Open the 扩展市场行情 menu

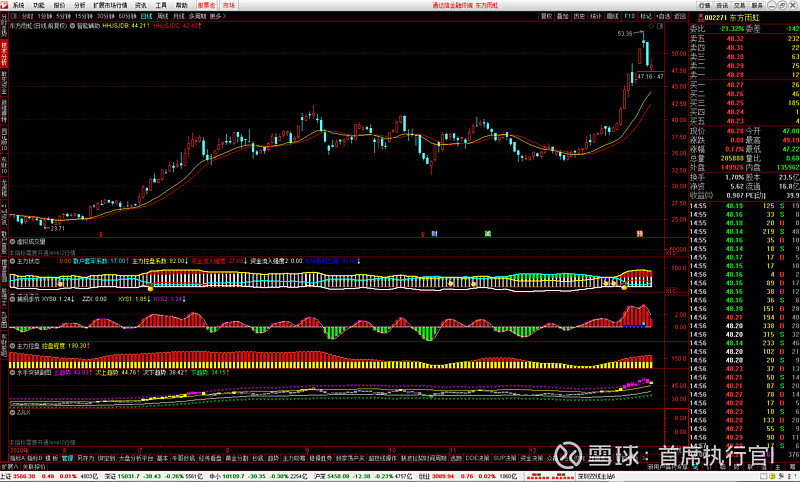[x=110, y=5]
